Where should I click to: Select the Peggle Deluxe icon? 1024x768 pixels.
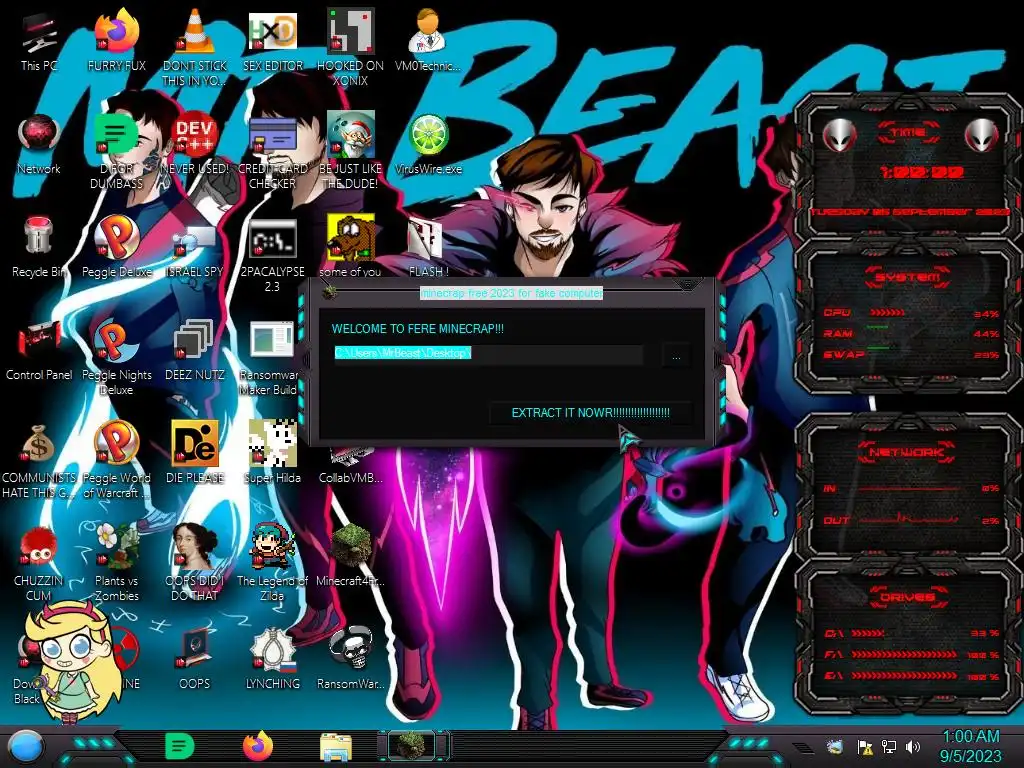(116, 247)
